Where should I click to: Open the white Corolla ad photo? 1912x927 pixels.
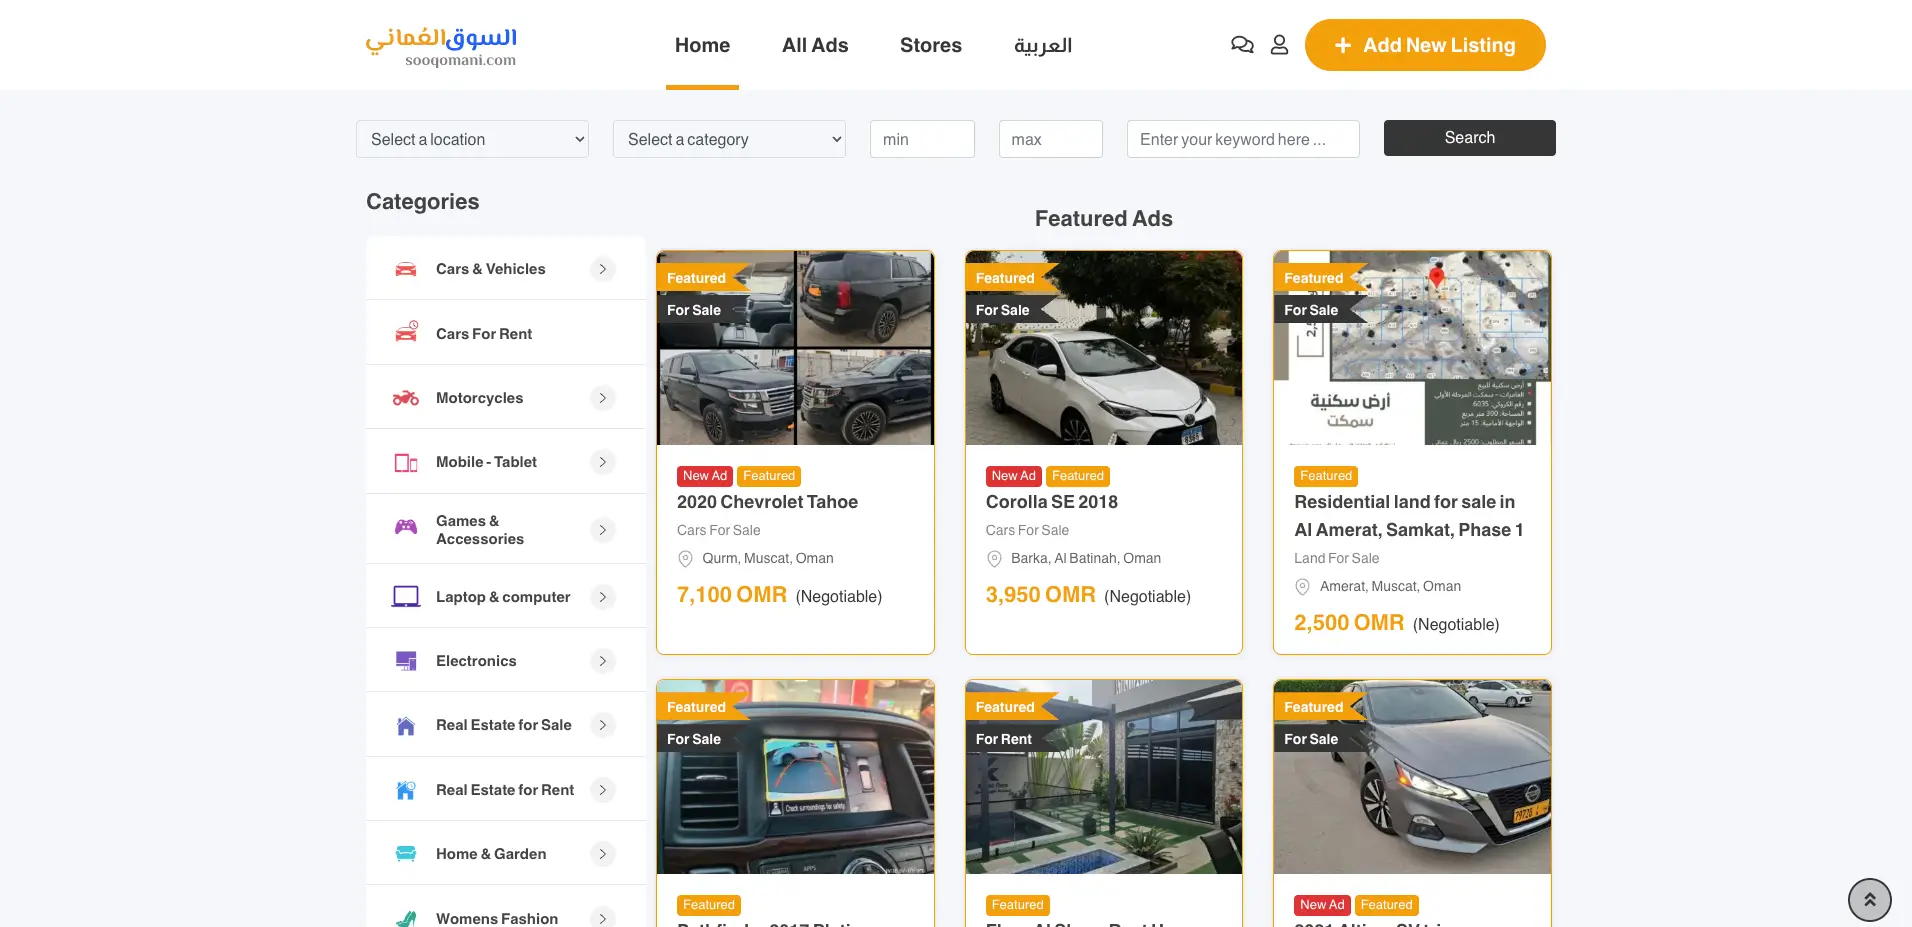(1104, 348)
